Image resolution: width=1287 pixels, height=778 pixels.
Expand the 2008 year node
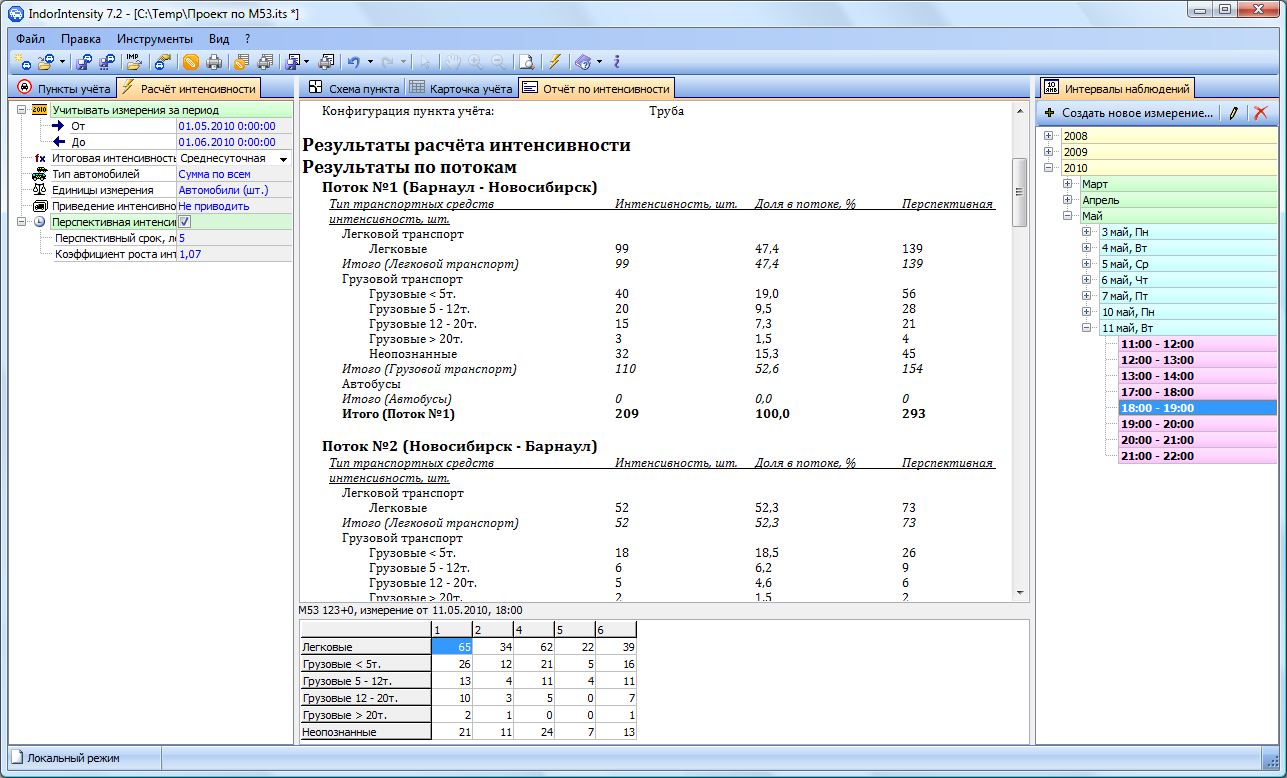pyautogui.click(x=1049, y=136)
